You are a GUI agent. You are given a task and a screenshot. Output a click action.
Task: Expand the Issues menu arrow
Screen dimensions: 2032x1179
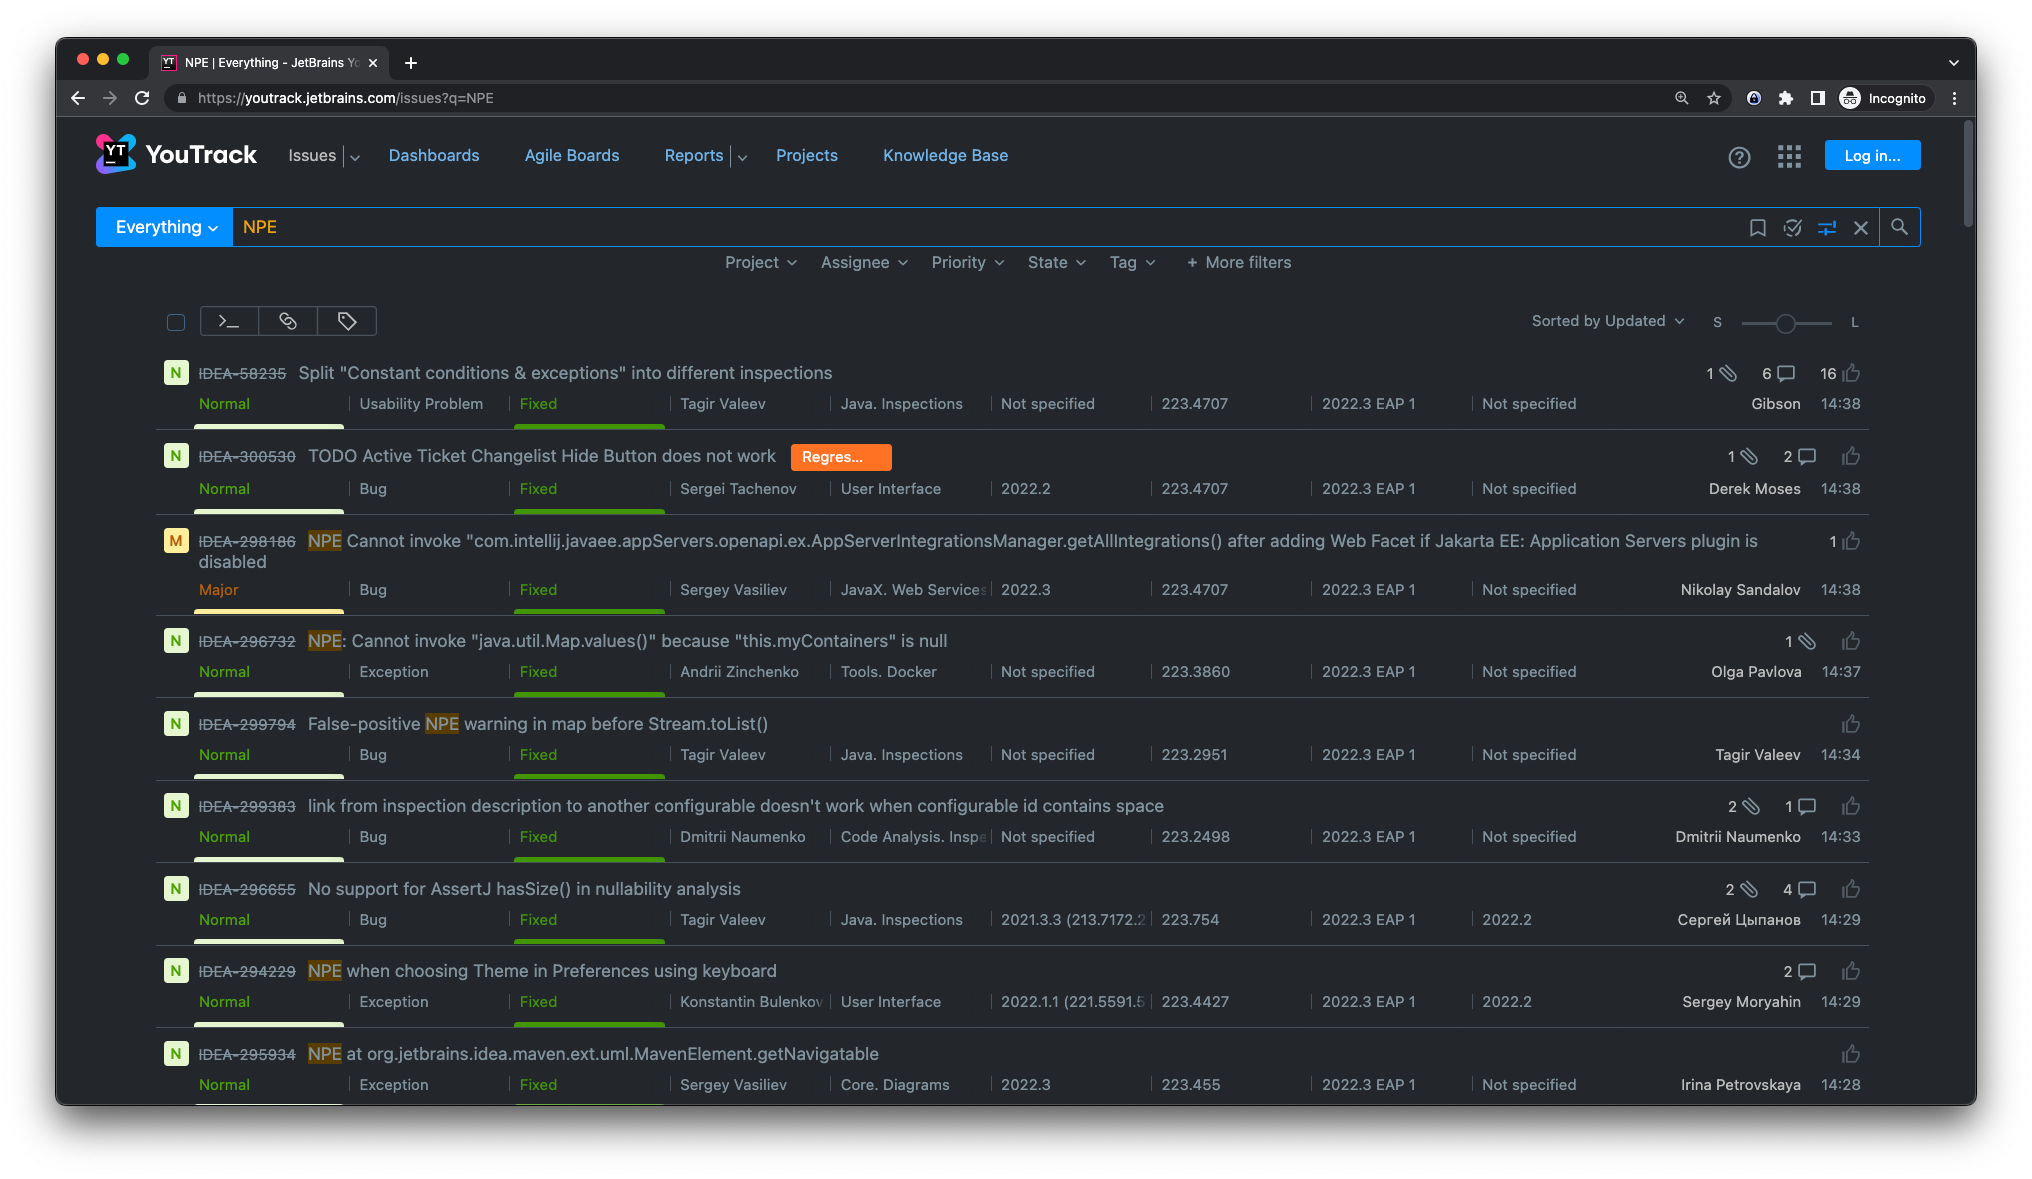pos(355,157)
